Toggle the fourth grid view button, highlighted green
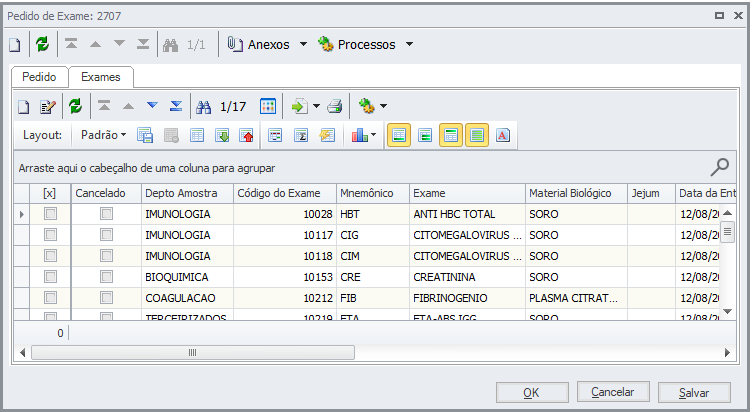Image resolution: width=753 pixels, height=412 pixels. [477, 135]
